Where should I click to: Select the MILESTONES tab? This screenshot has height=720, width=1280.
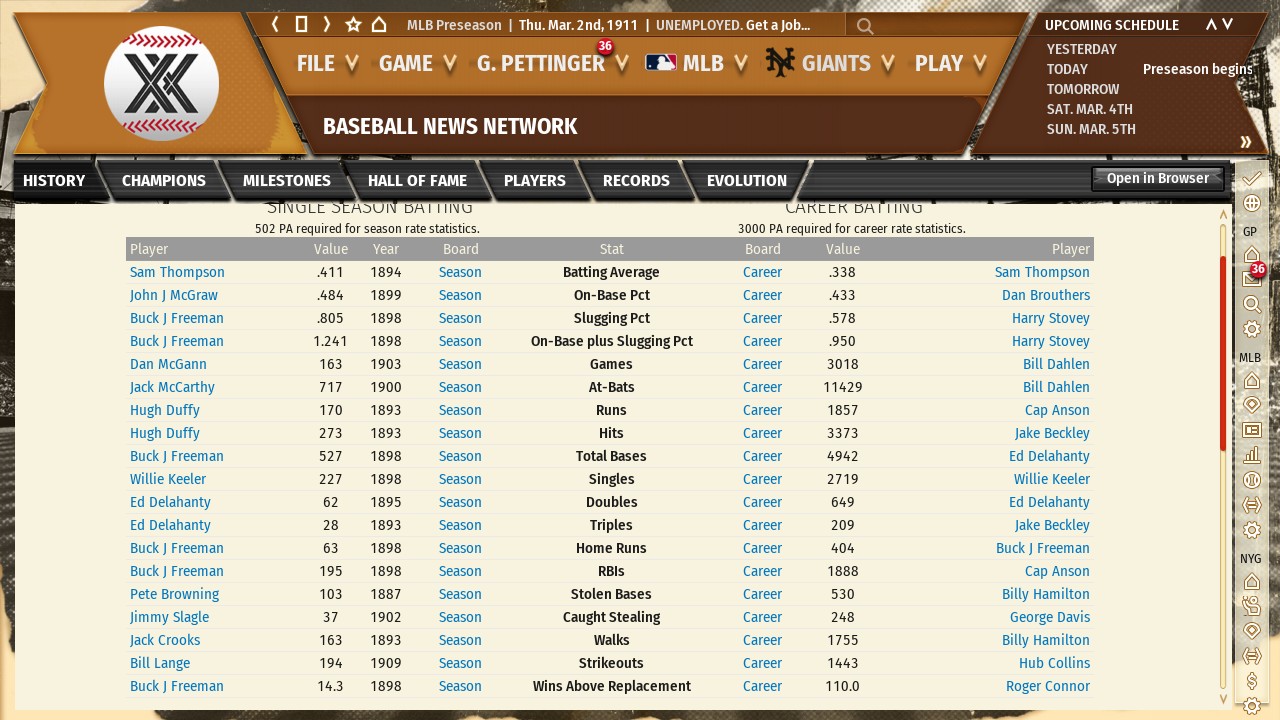(x=286, y=181)
